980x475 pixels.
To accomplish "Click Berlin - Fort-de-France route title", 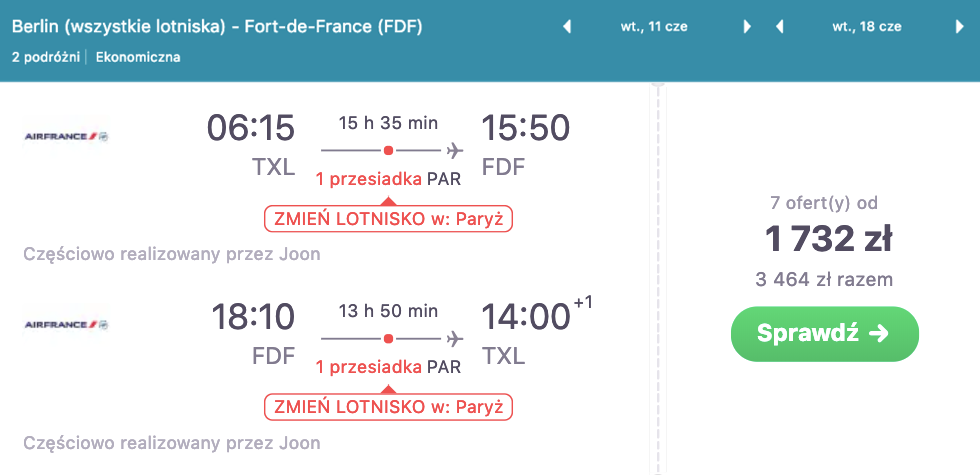I will coord(217,27).
